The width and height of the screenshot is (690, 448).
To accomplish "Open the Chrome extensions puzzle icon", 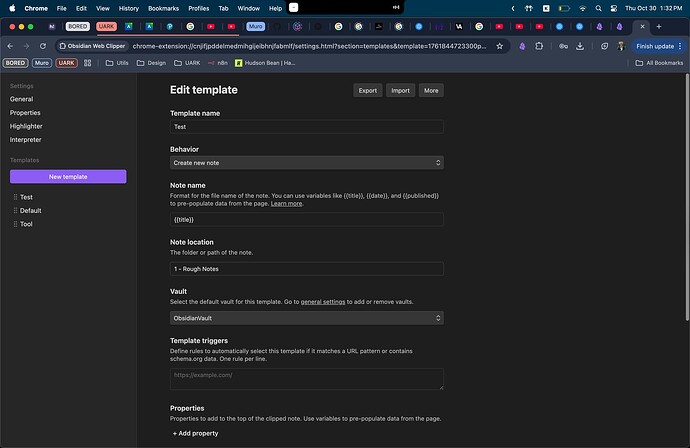I will (x=539, y=46).
